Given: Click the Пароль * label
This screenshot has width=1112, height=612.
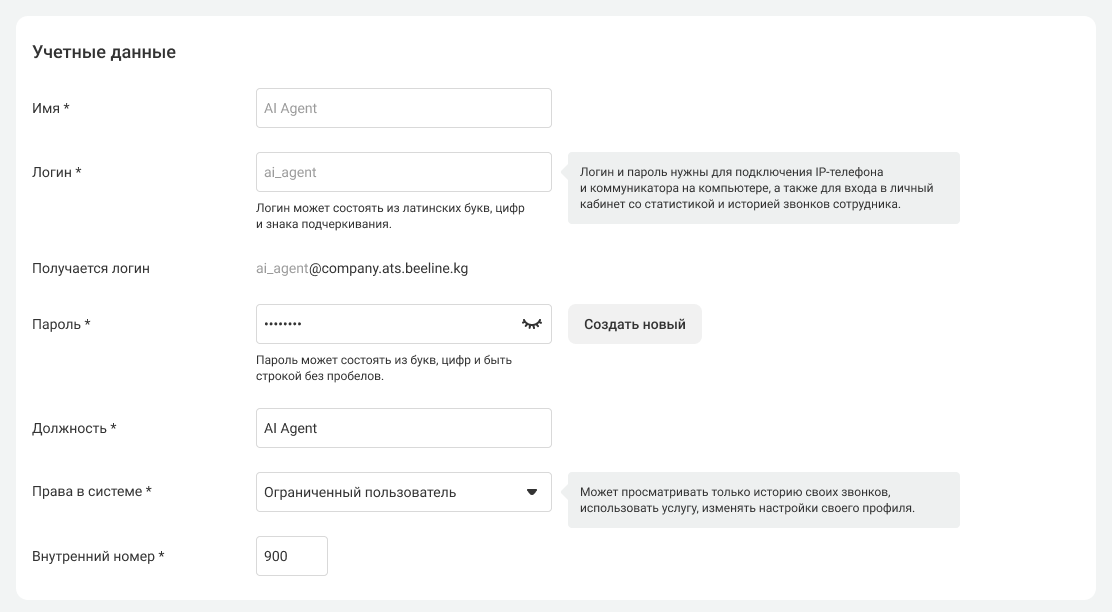Looking at the screenshot, I should [x=61, y=324].
